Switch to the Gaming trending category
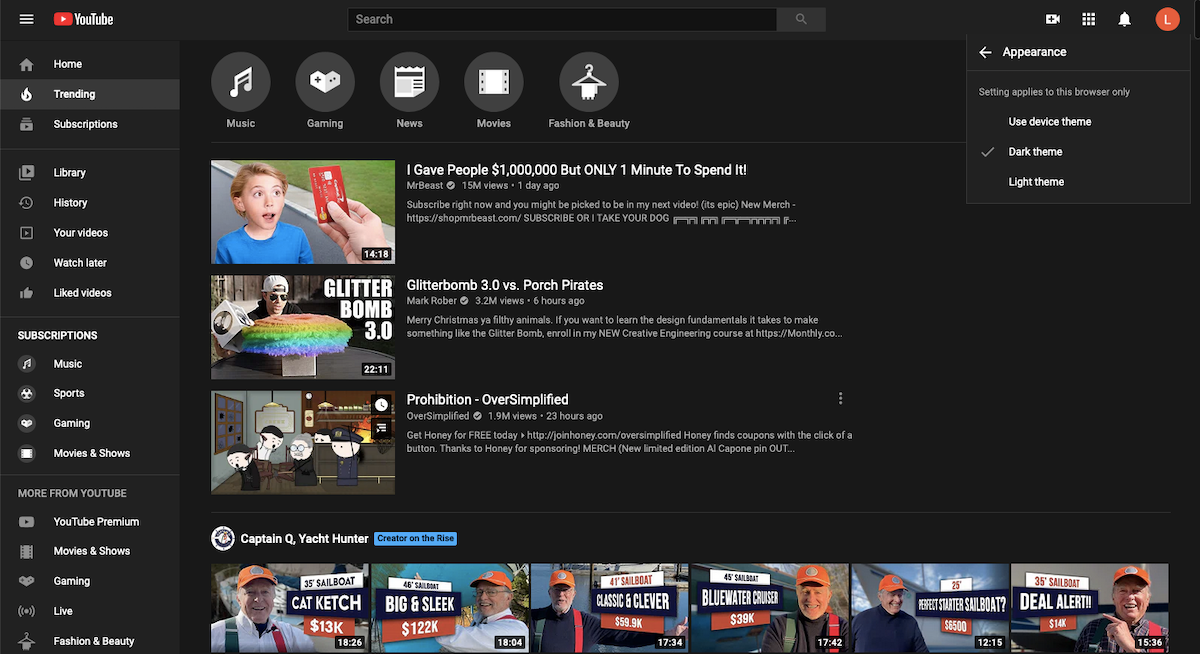The height and width of the screenshot is (654, 1200). pyautogui.click(x=324, y=82)
